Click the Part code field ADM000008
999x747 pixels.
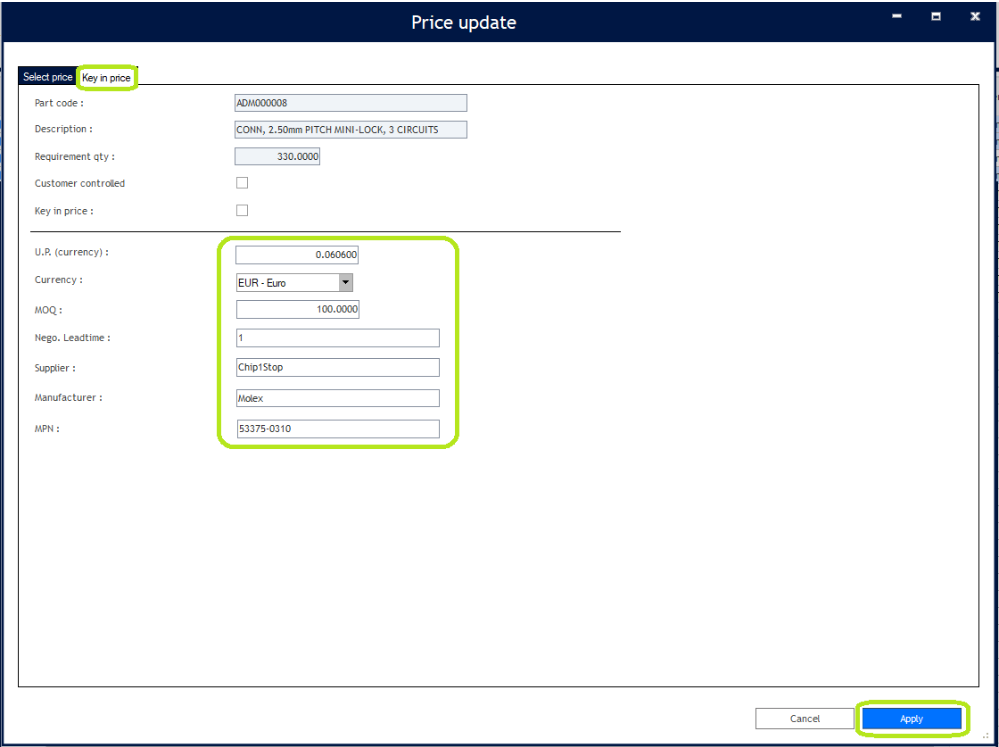tap(350, 102)
